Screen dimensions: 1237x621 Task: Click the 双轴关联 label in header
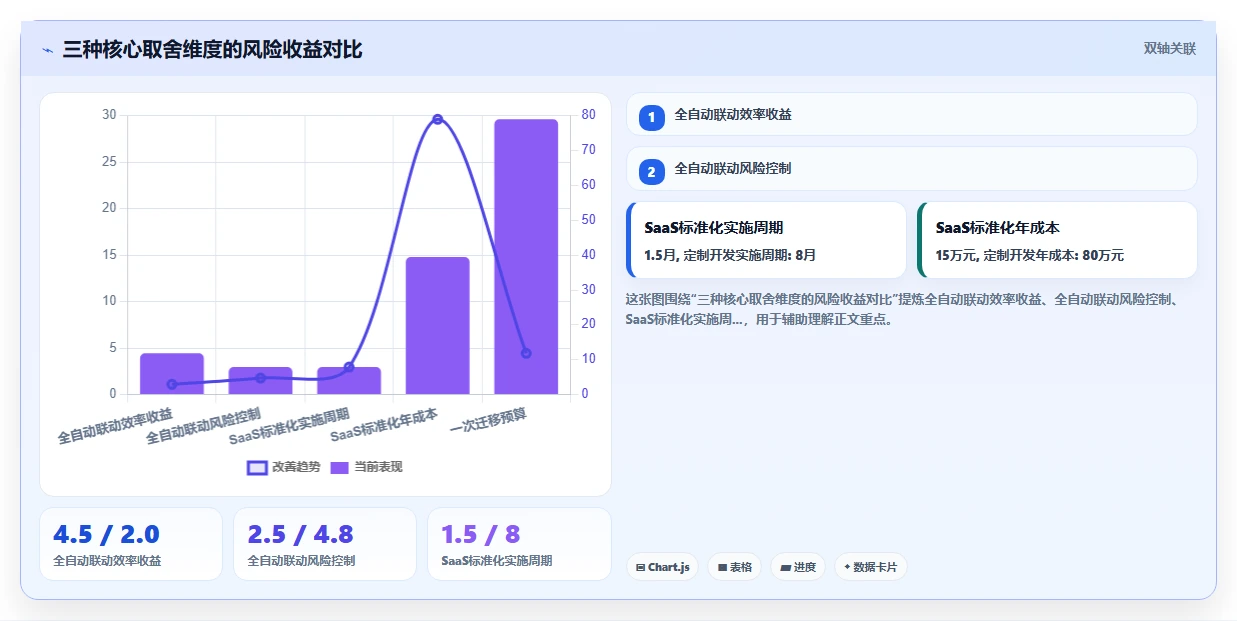[1169, 48]
